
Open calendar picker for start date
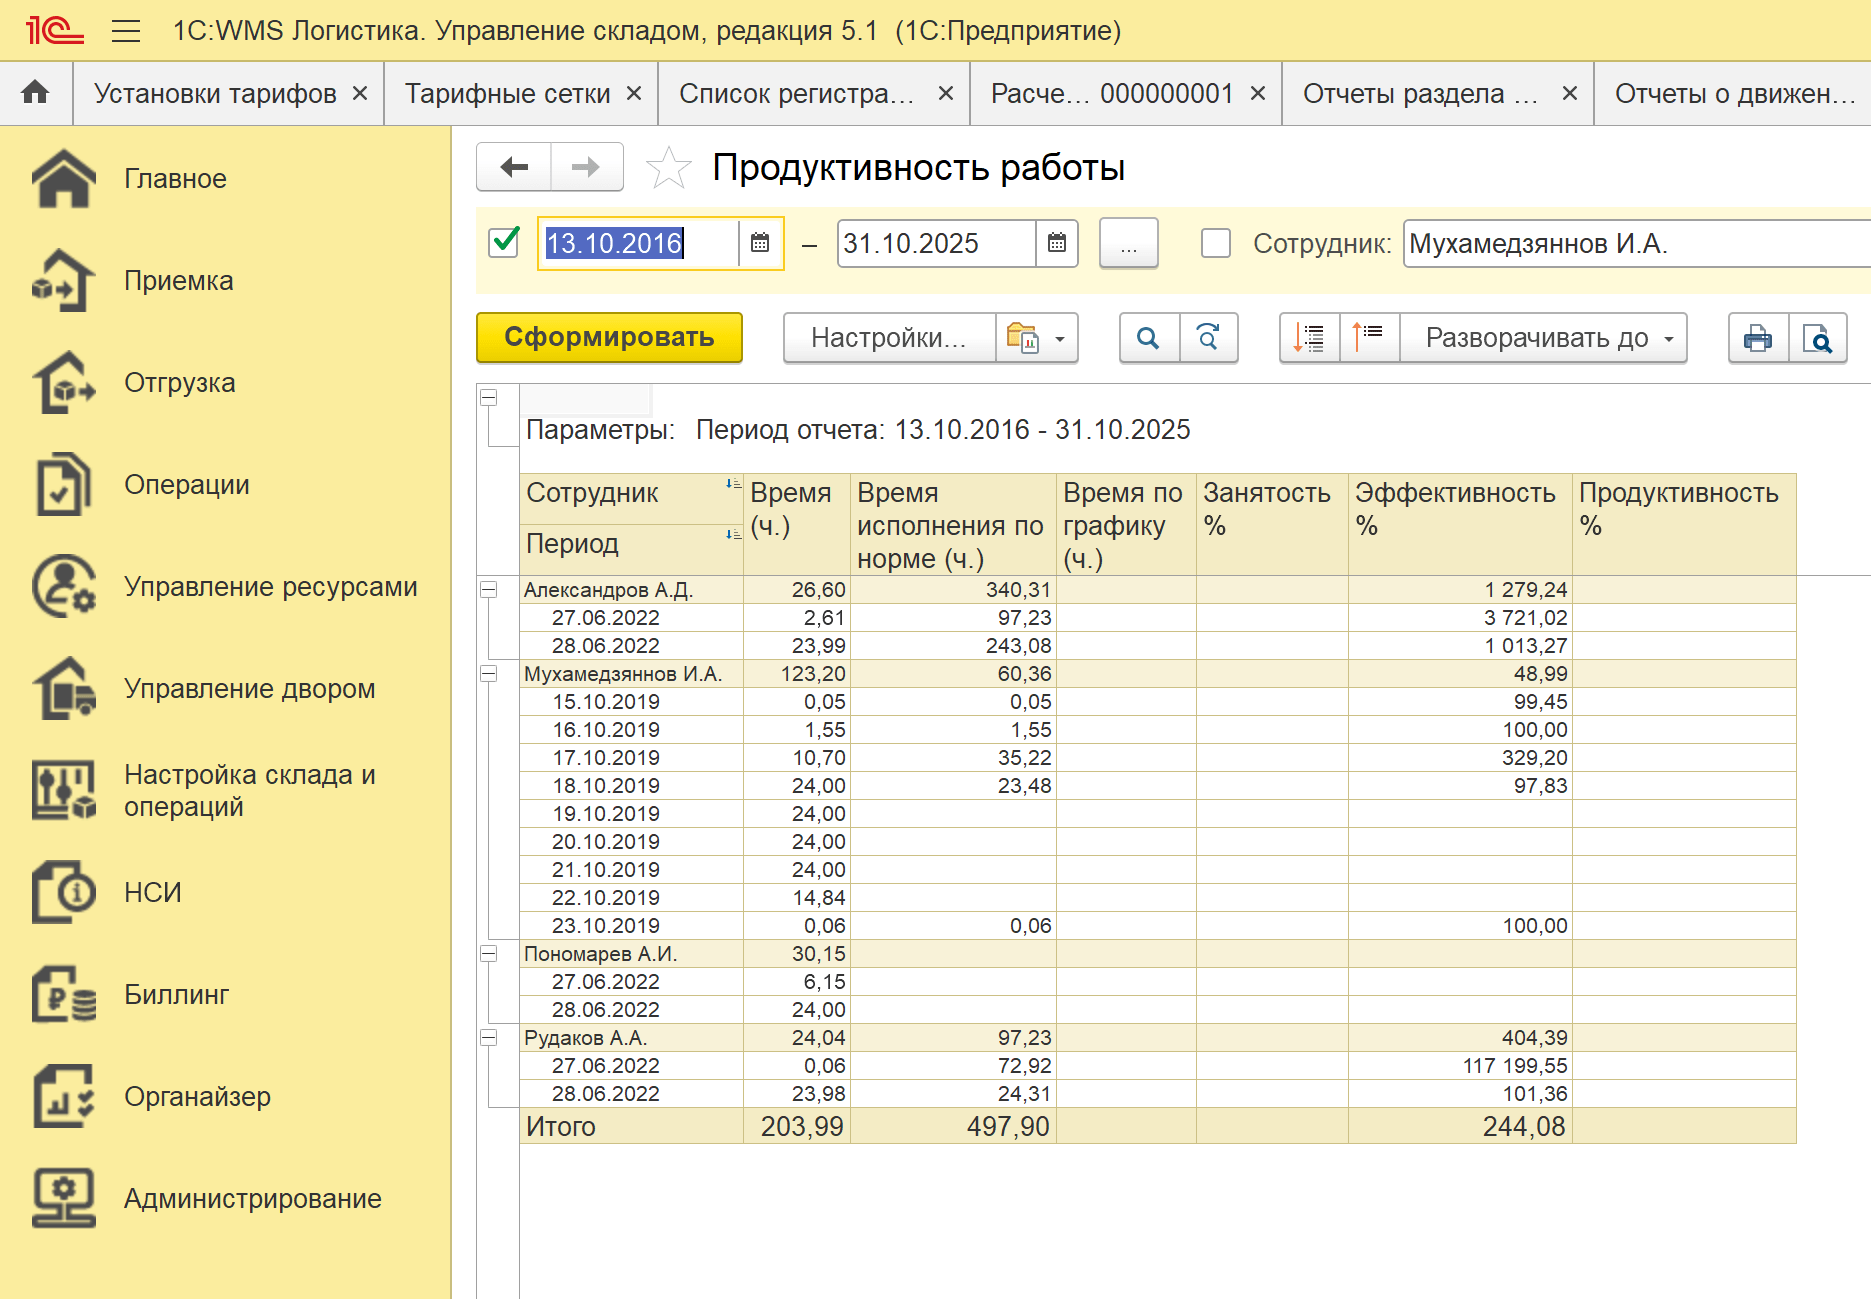[760, 243]
